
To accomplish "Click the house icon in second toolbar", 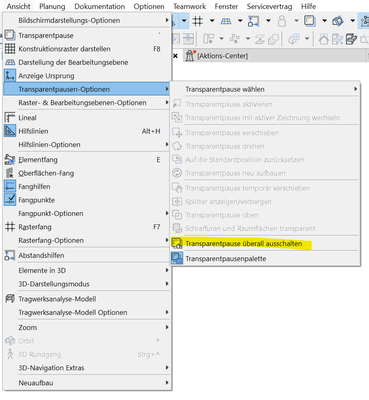I will tap(324, 39).
